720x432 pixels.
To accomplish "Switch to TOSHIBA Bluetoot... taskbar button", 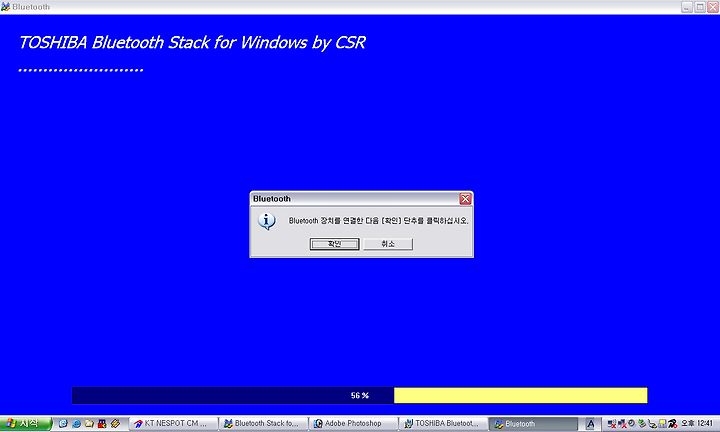I will pyautogui.click(x=443, y=423).
